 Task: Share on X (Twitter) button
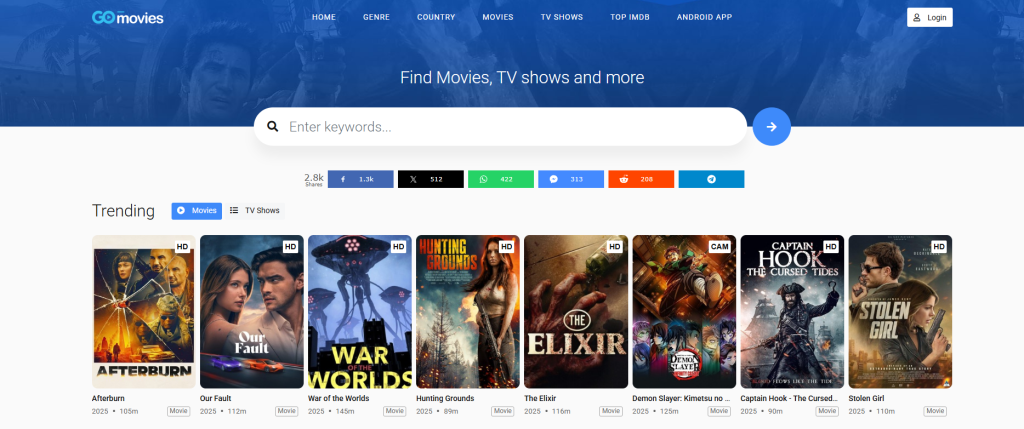click(430, 179)
